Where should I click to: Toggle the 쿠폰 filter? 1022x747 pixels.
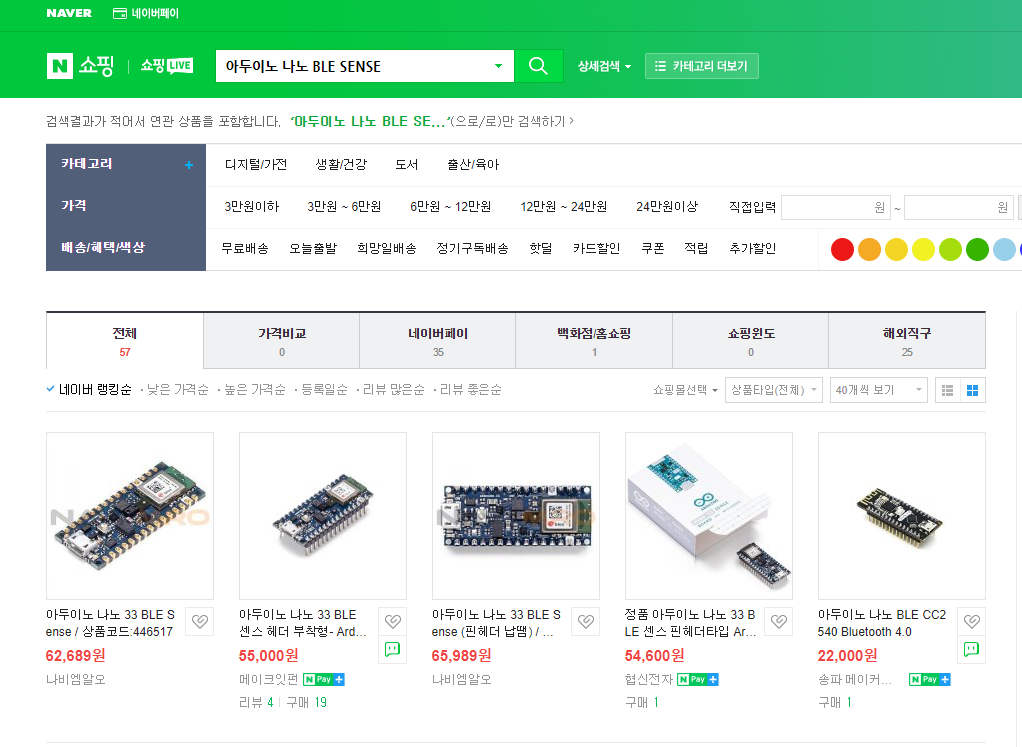[652, 248]
